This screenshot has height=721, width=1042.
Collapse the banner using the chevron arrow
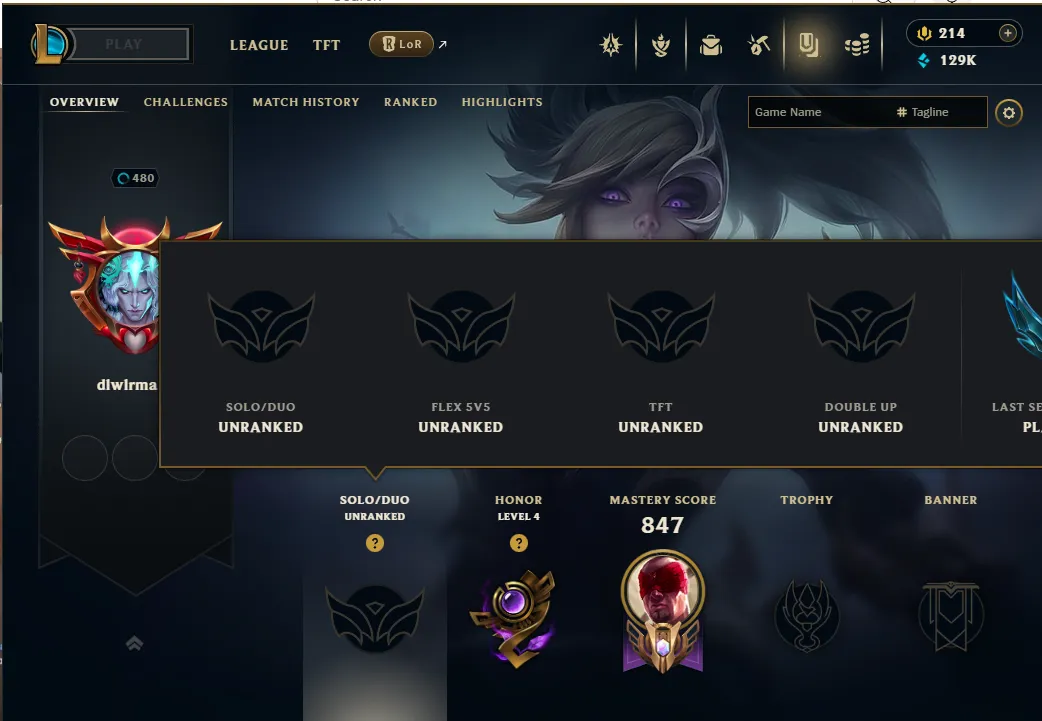(x=134, y=643)
